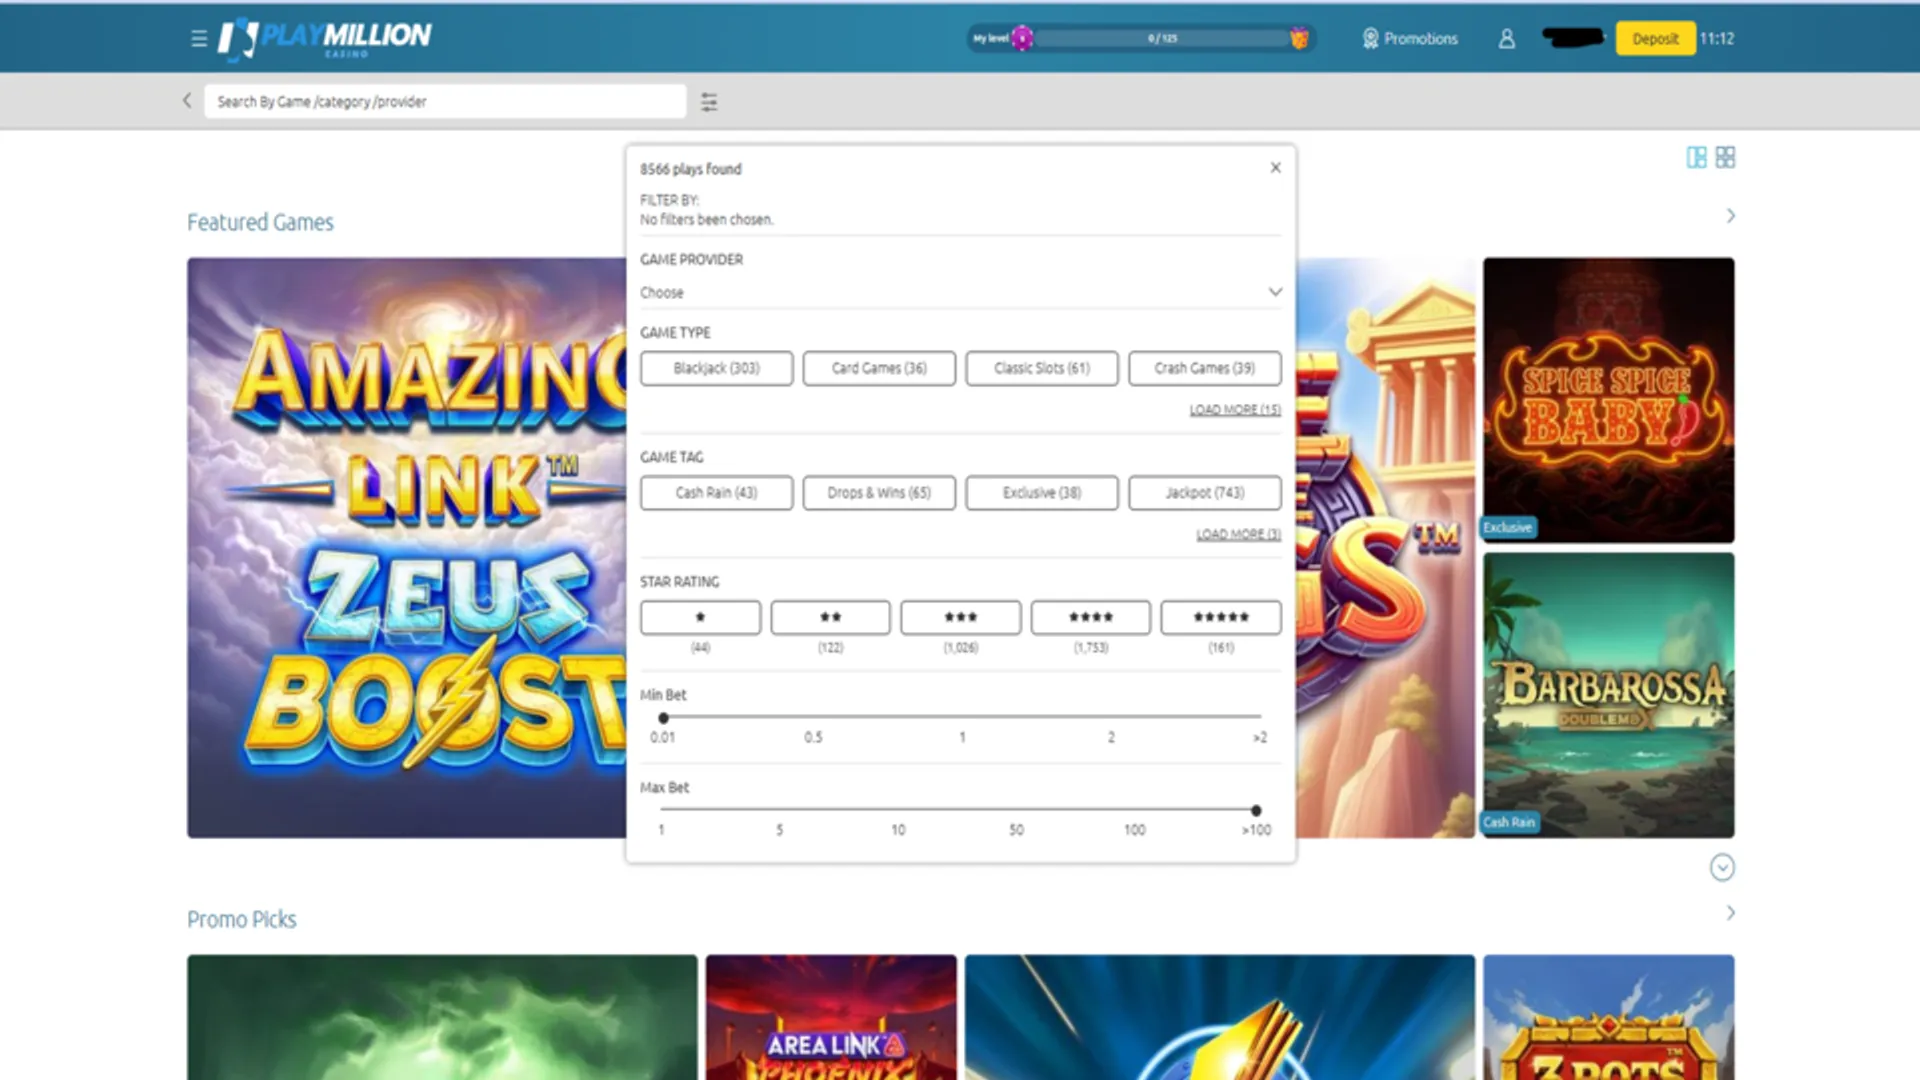Open the Spice Spice Baby game thumbnail
Viewport: 1920px width, 1080px height.
(1609, 400)
